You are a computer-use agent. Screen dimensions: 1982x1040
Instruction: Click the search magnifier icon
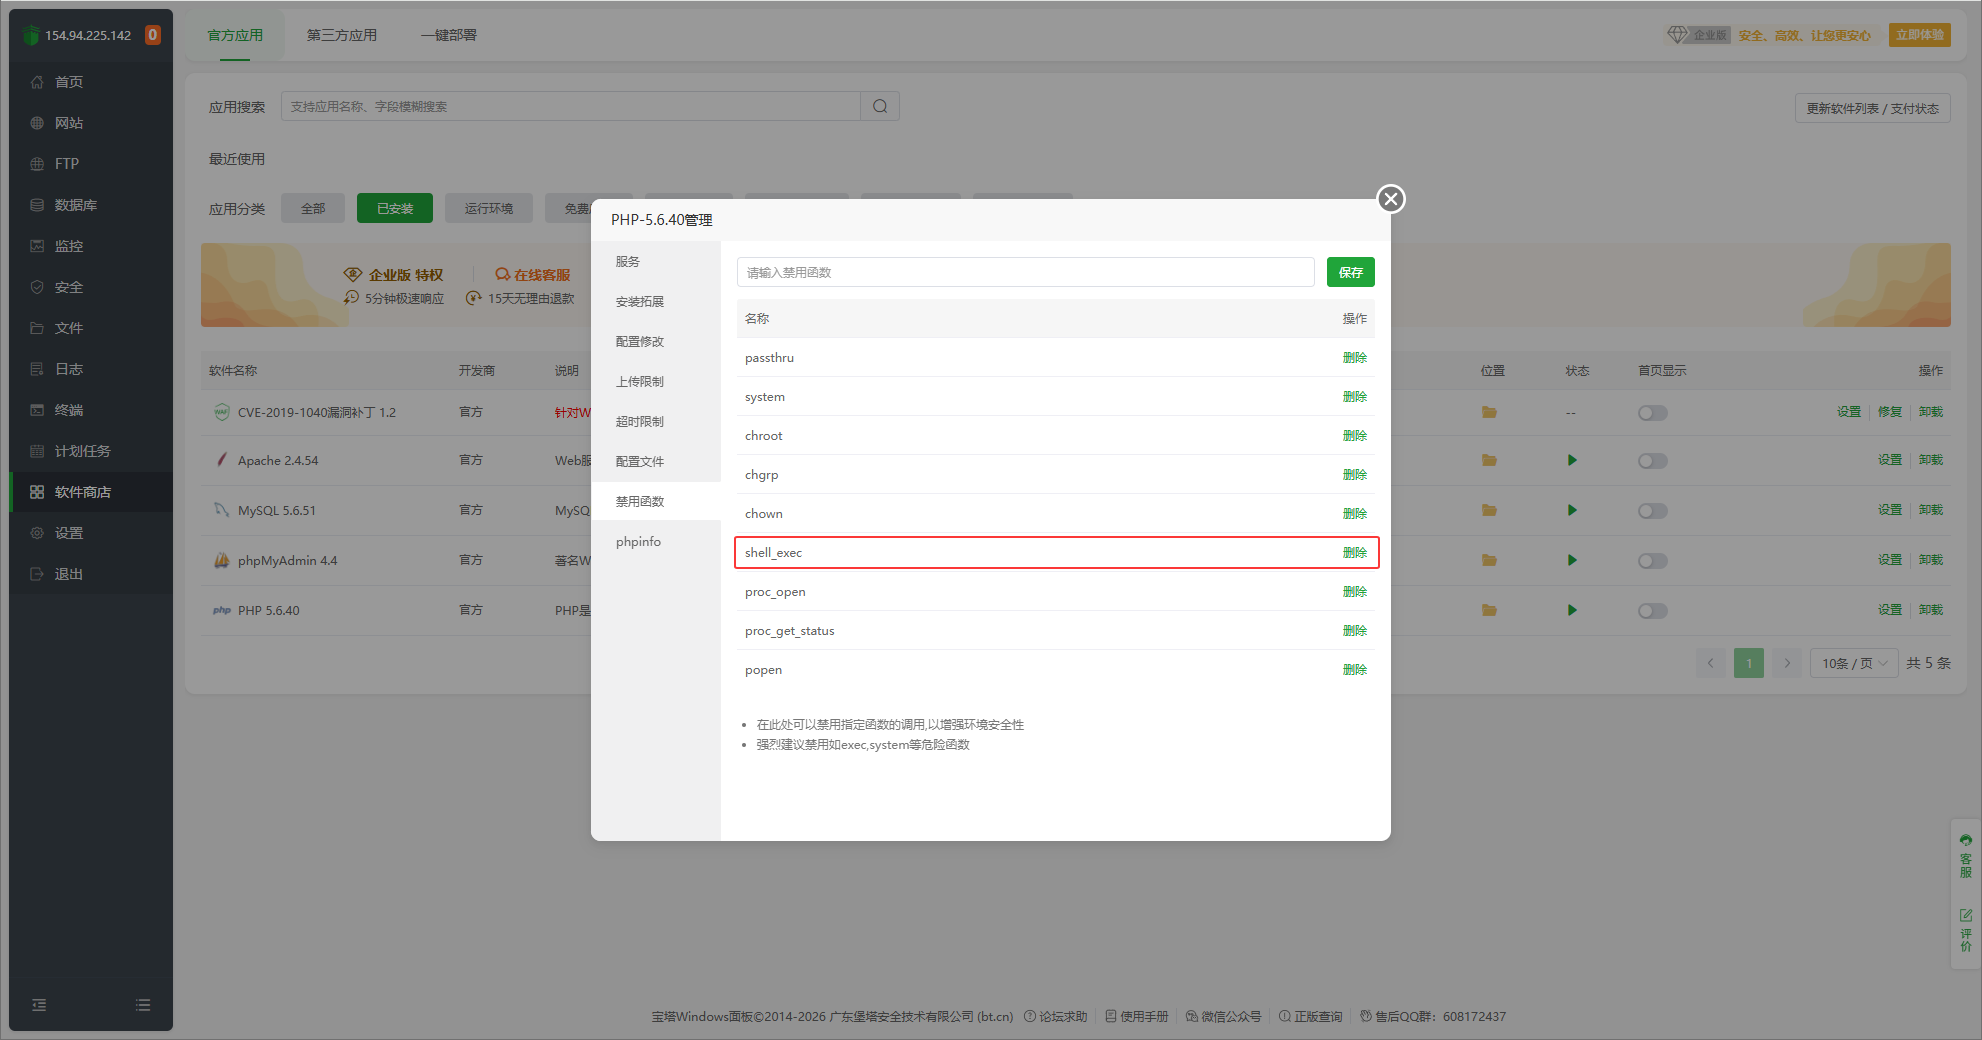[880, 107]
